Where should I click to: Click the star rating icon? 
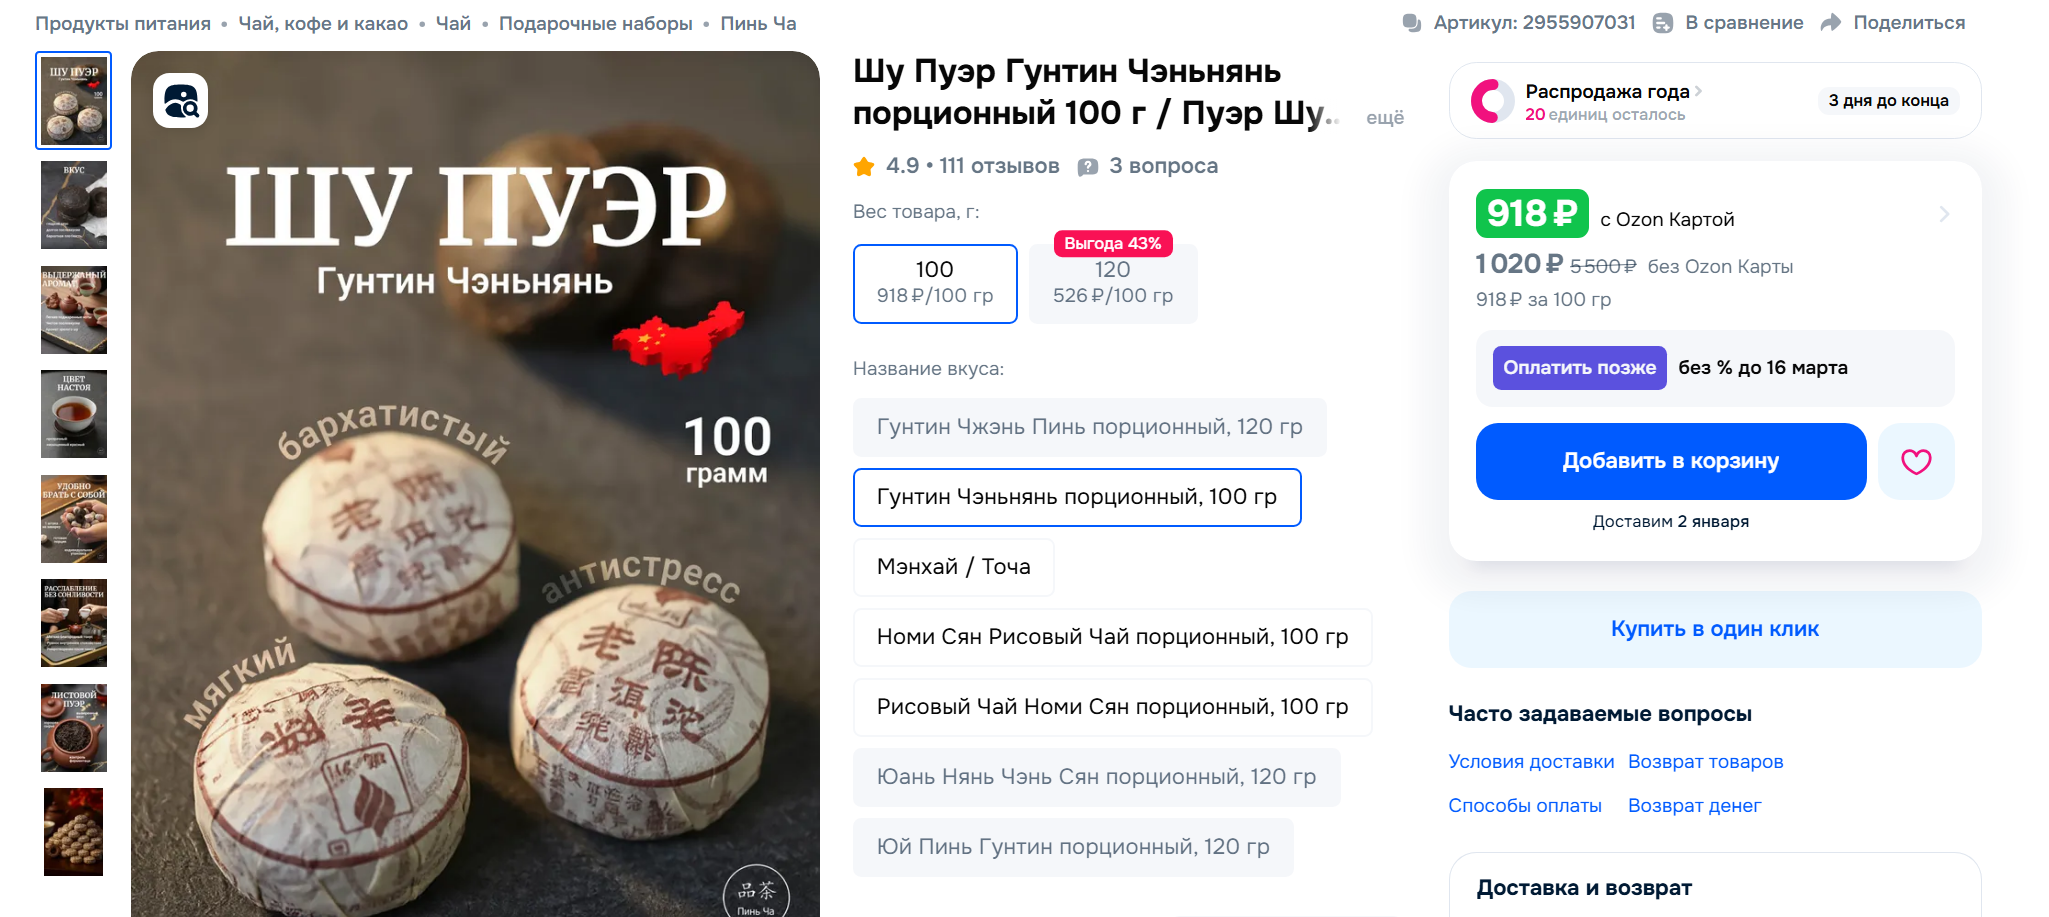(x=864, y=166)
